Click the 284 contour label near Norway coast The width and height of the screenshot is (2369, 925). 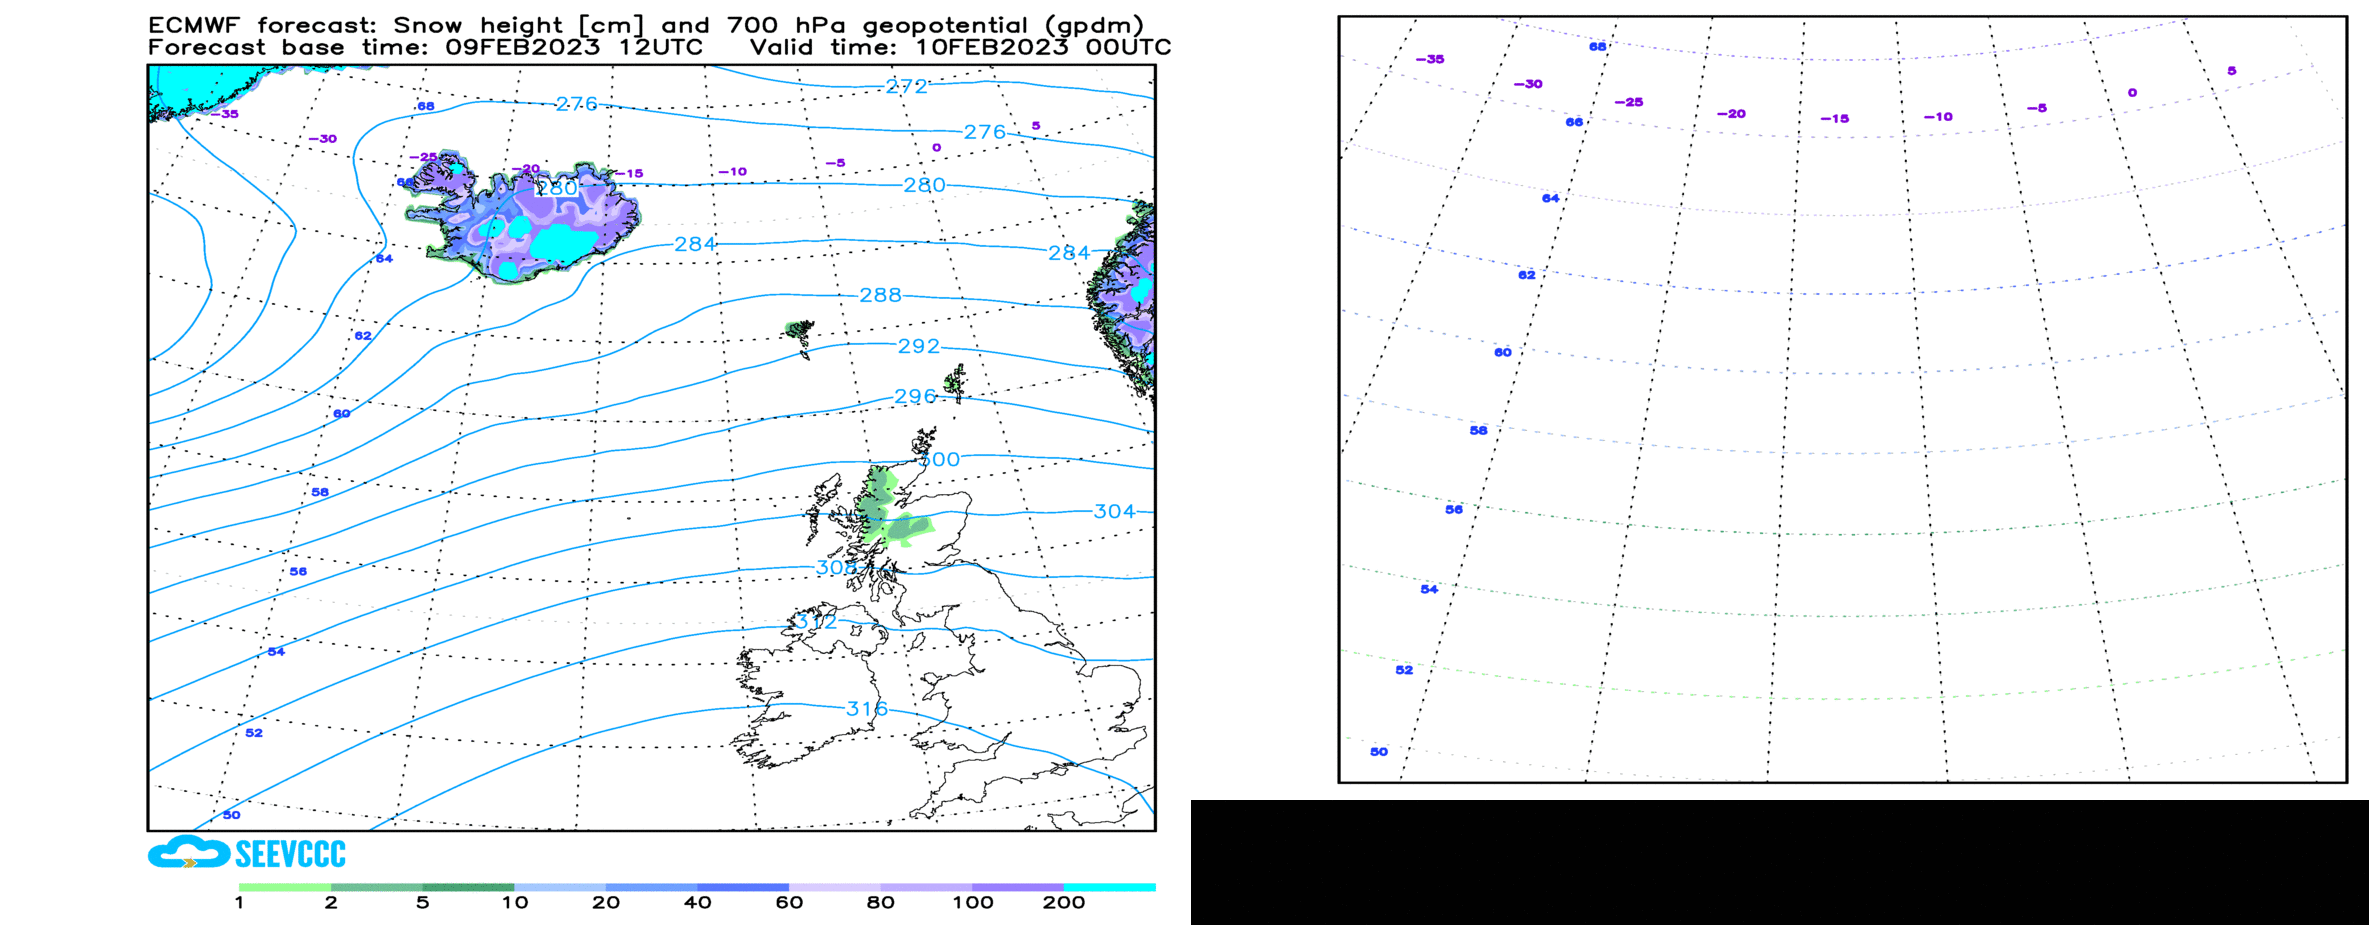pos(1069,253)
